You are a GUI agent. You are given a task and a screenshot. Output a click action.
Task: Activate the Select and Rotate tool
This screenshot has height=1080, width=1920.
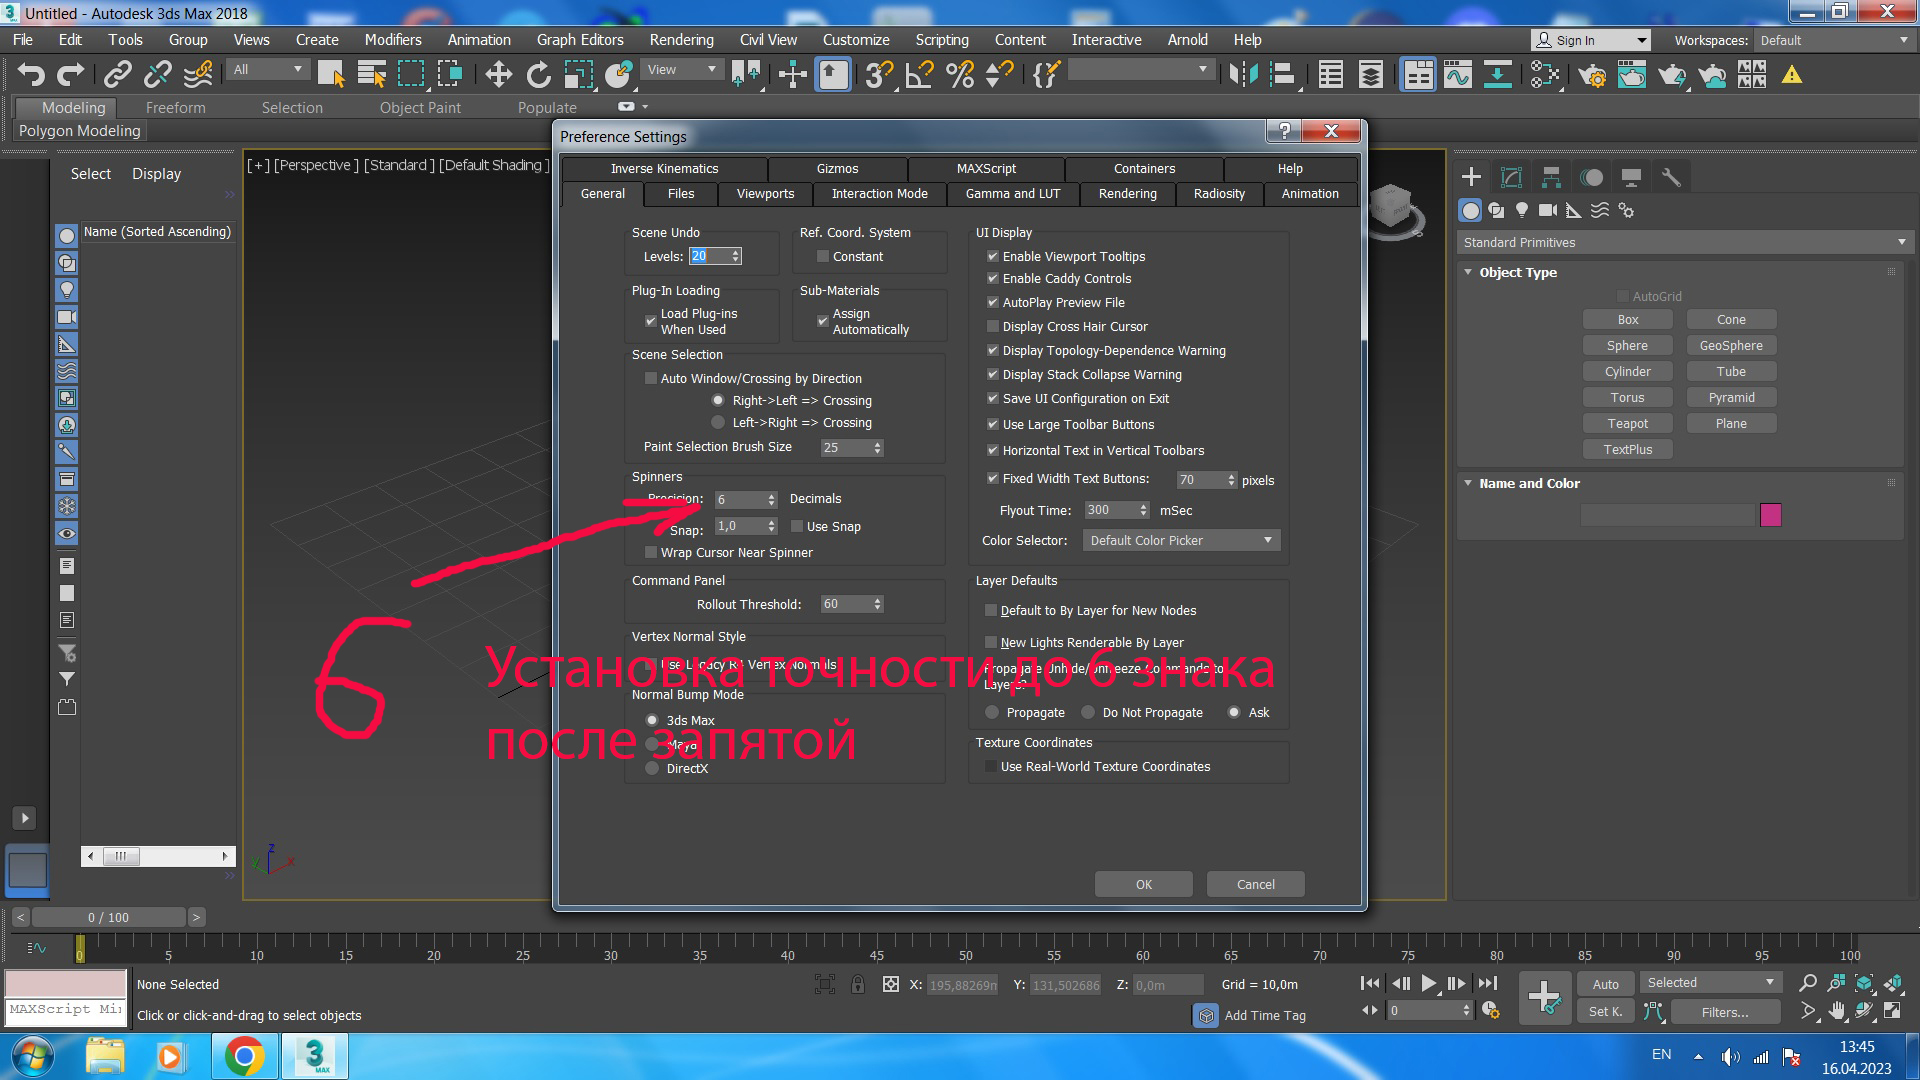coord(538,74)
